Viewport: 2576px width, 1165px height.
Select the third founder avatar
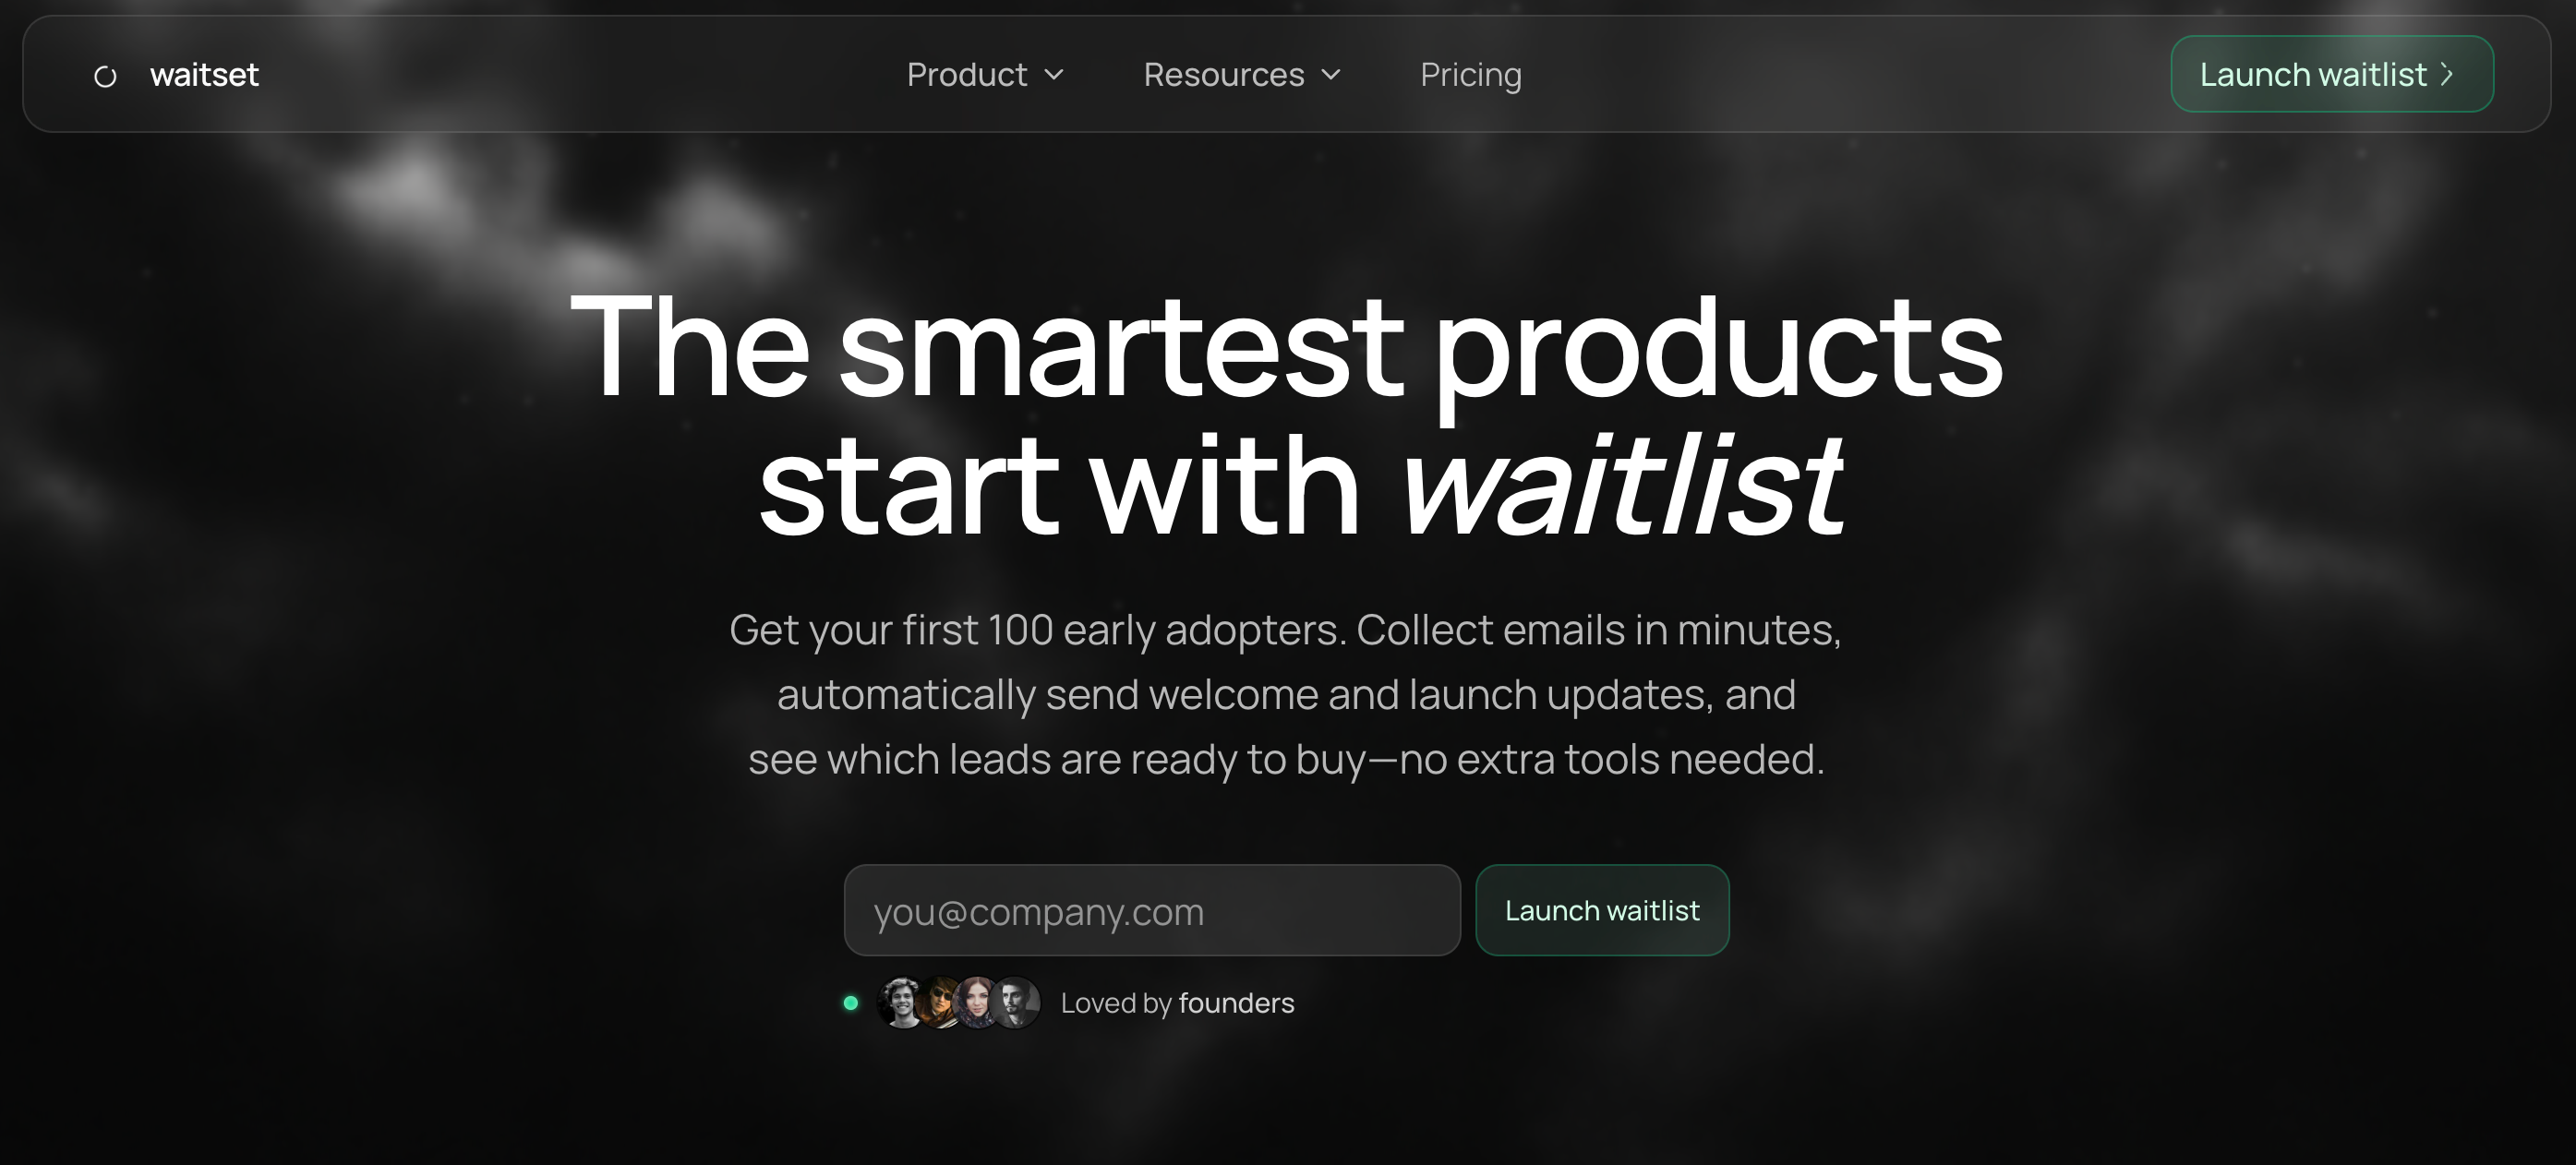pyautogui.click(x=977, y=1003)
